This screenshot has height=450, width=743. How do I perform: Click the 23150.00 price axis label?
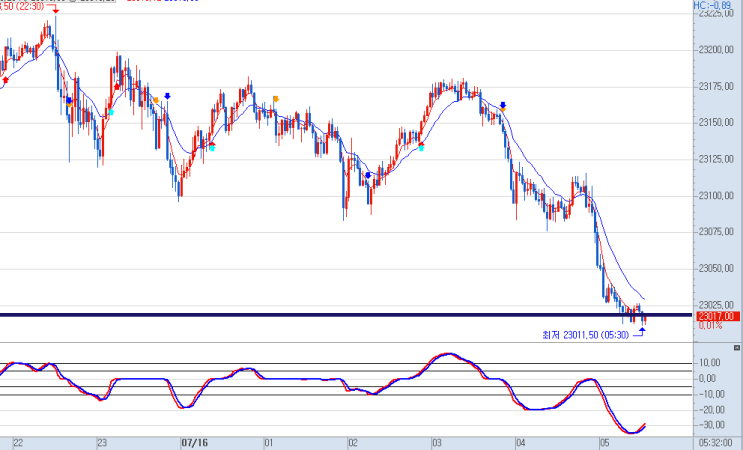716,123
